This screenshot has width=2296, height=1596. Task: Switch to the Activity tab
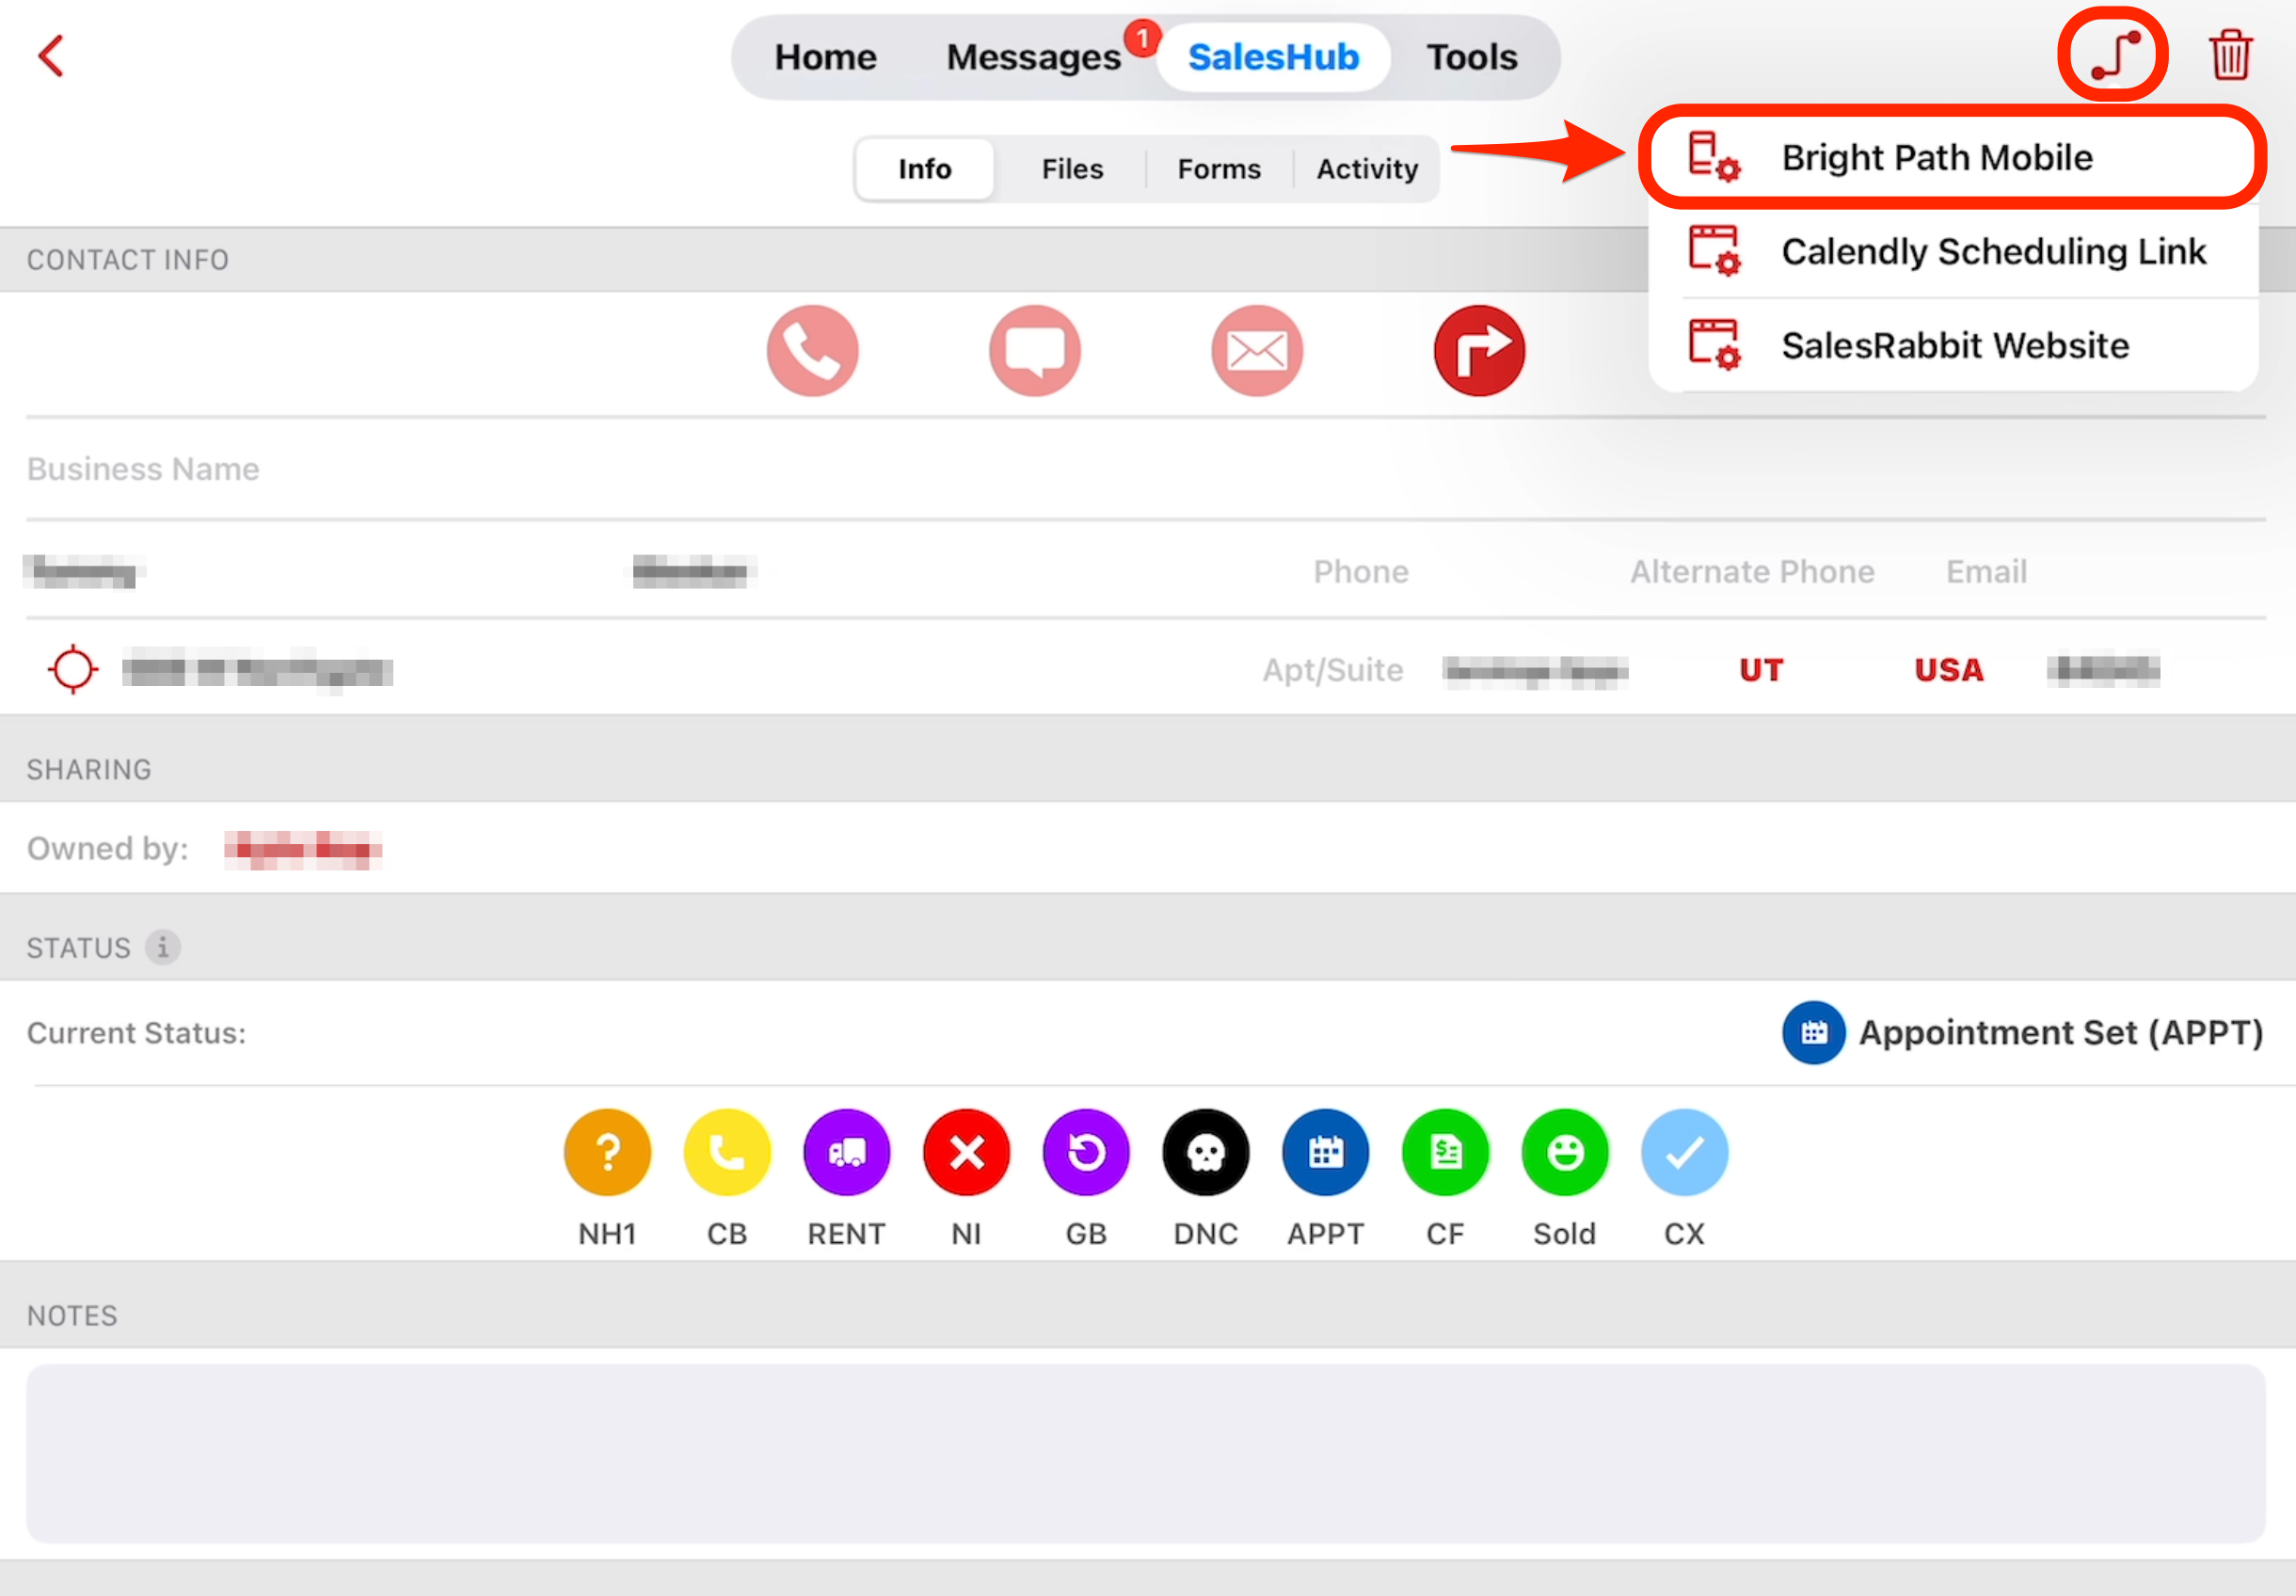tap(1366, 169)
